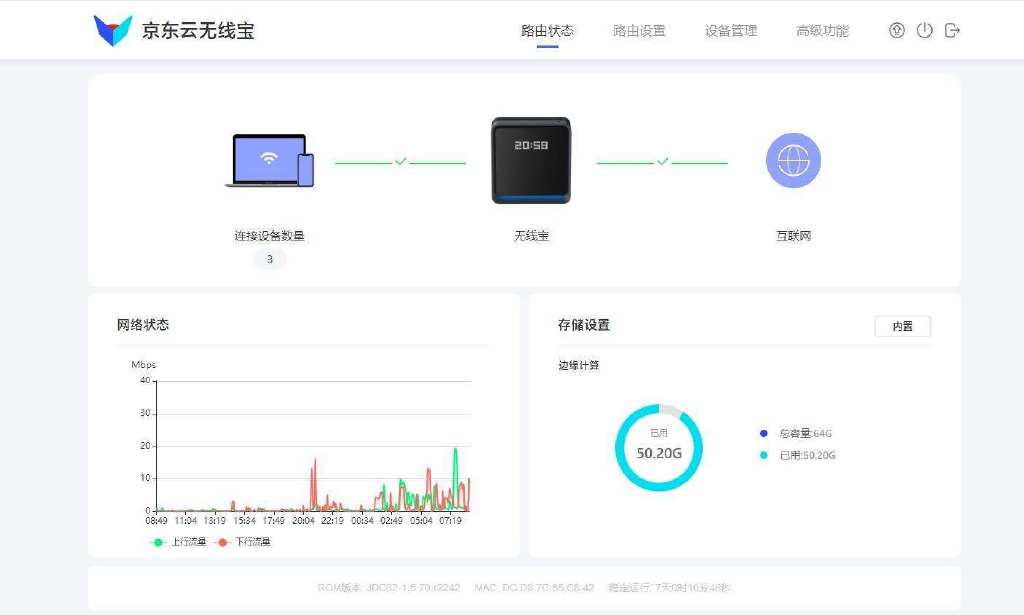Click the 上行流量 legend label
Viewport: 1024px width, 615px height.
(189, 542)
